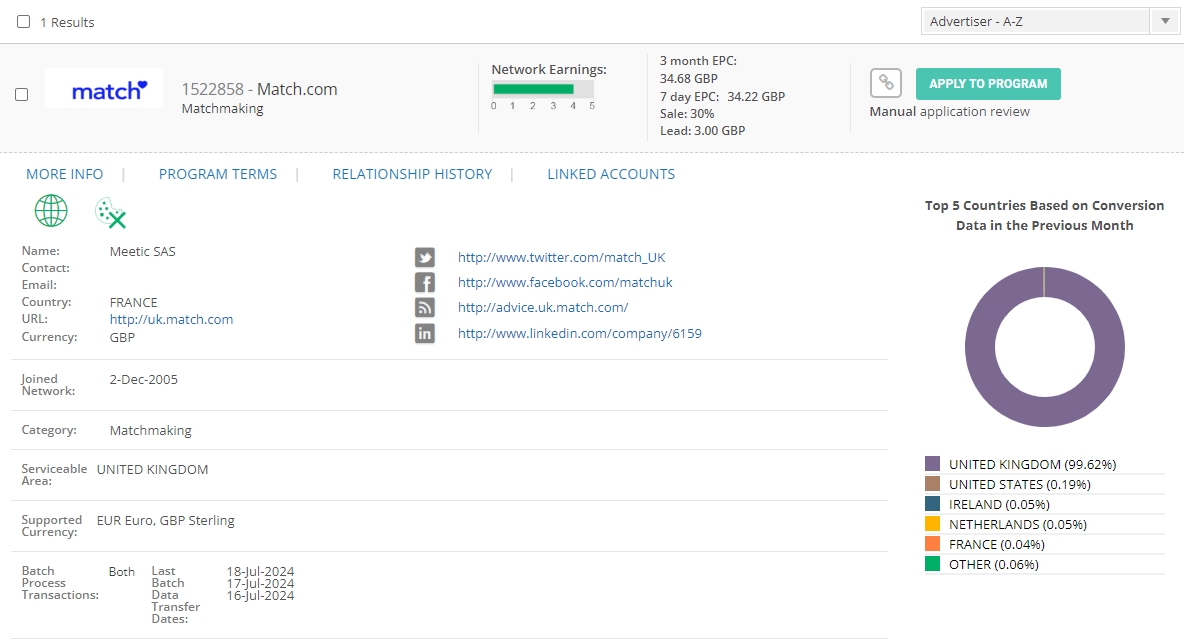Click the 'EUR Euro, GBP Sterling' text
The width and height of the screenshot is (1184, 643).
165,521
